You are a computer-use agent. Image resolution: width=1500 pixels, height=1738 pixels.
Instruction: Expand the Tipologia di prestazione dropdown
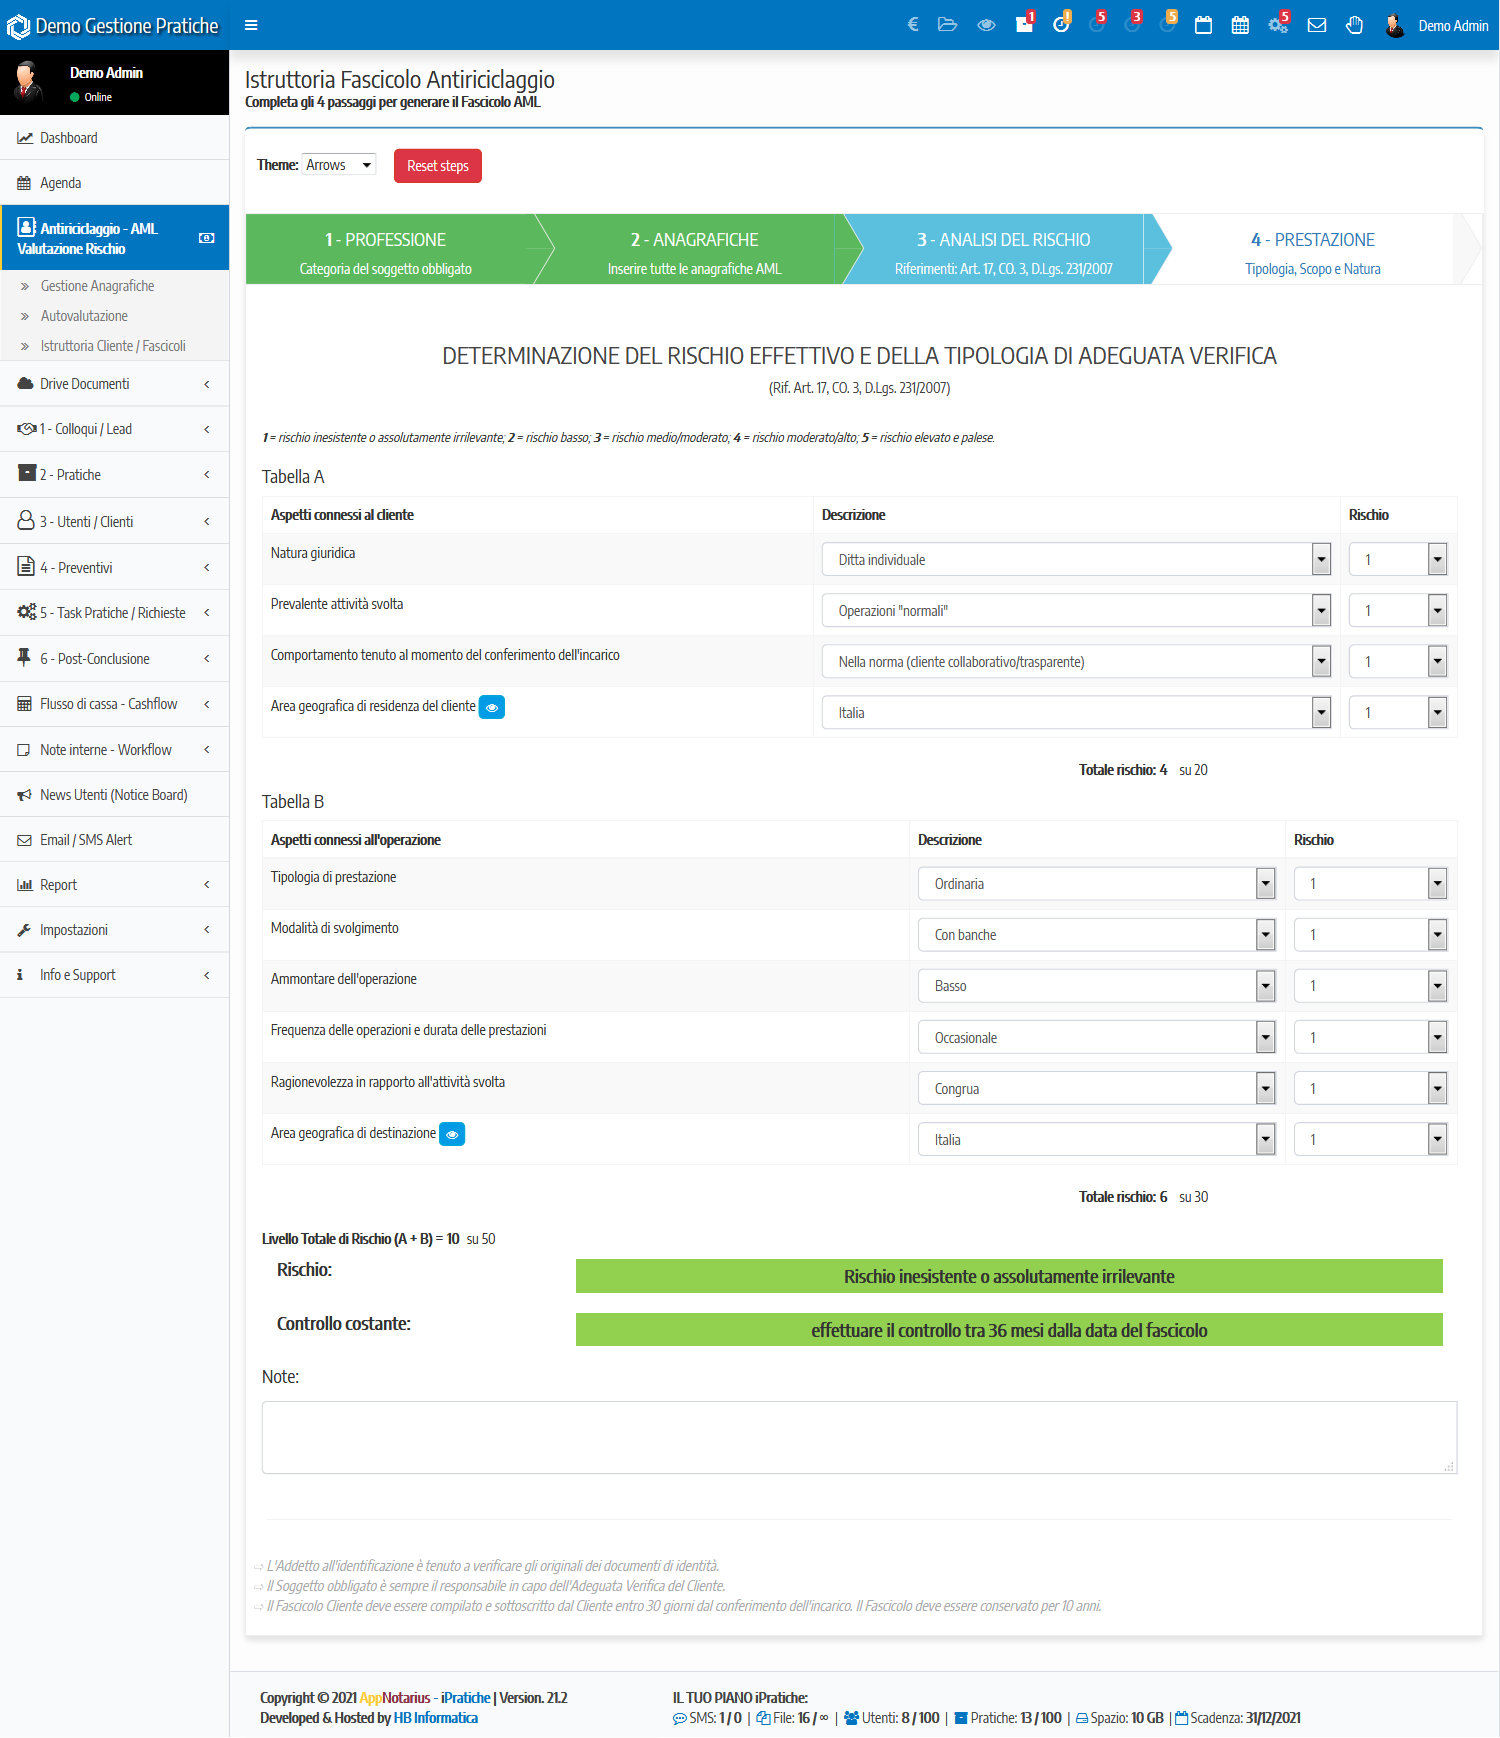(x=1096, y=884)
